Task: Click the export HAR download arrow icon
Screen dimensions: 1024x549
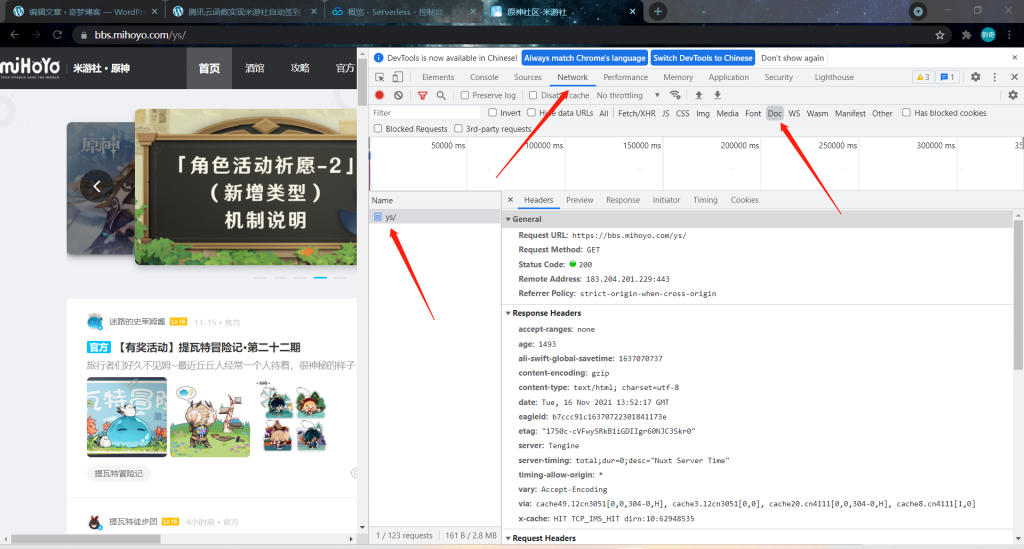Action: click(x=717, y=95)
